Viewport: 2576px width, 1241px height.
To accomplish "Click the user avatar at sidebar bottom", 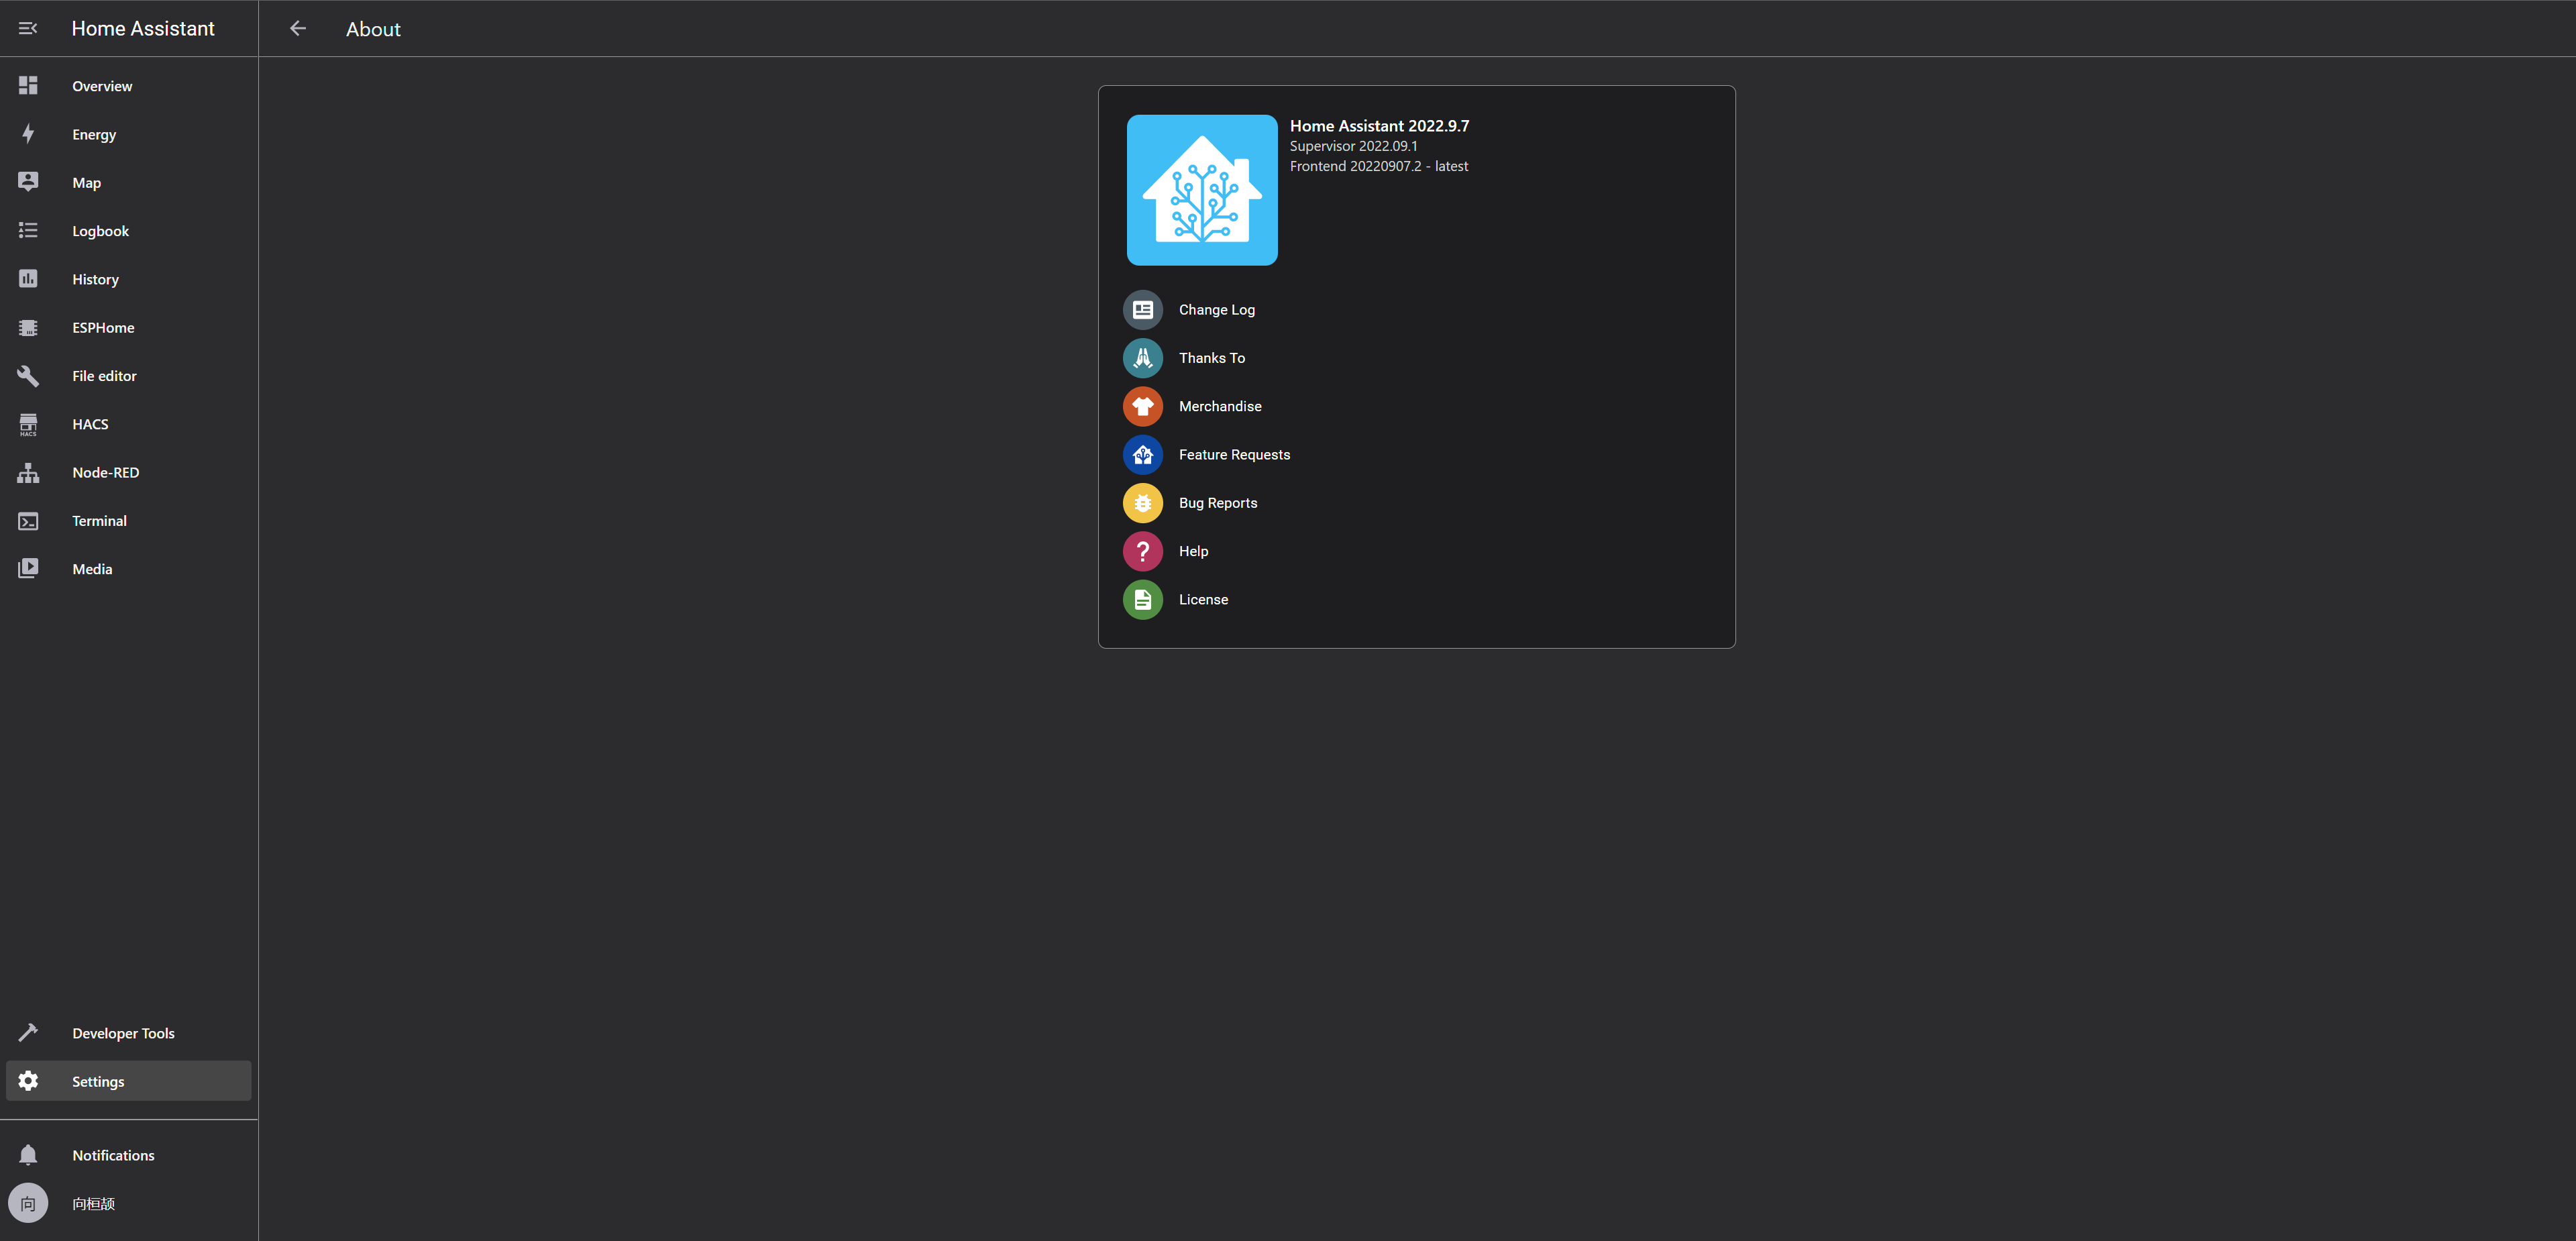I will point(28,1204).
